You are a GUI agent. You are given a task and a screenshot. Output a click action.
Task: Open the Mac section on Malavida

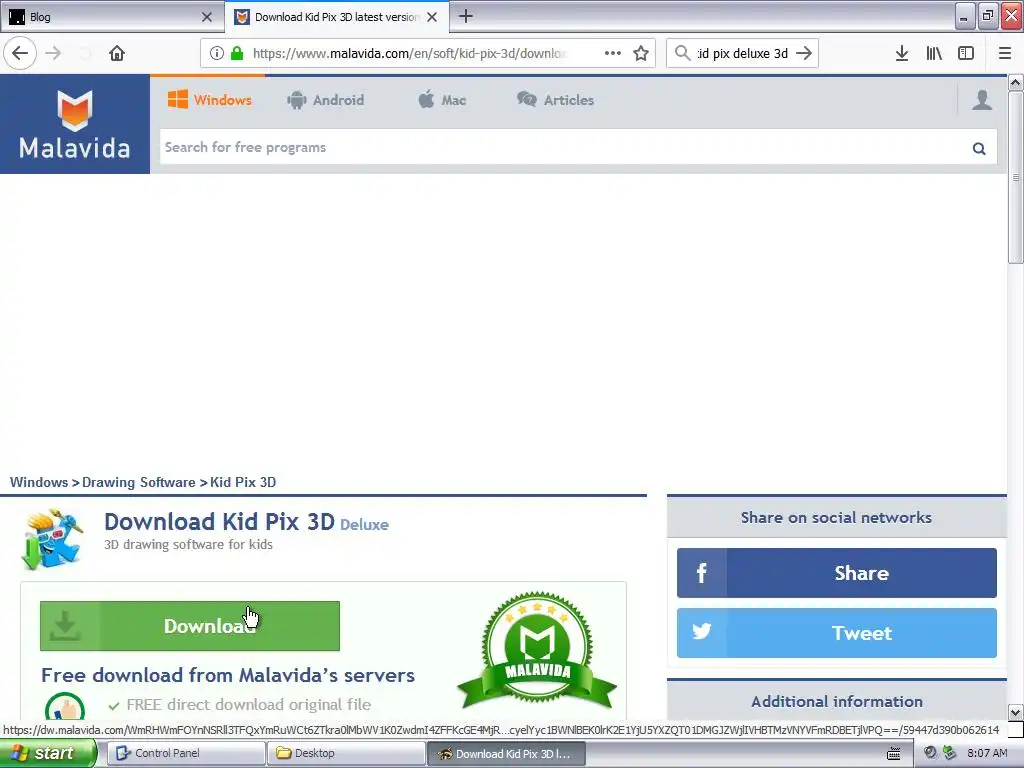tap(442, 100)
